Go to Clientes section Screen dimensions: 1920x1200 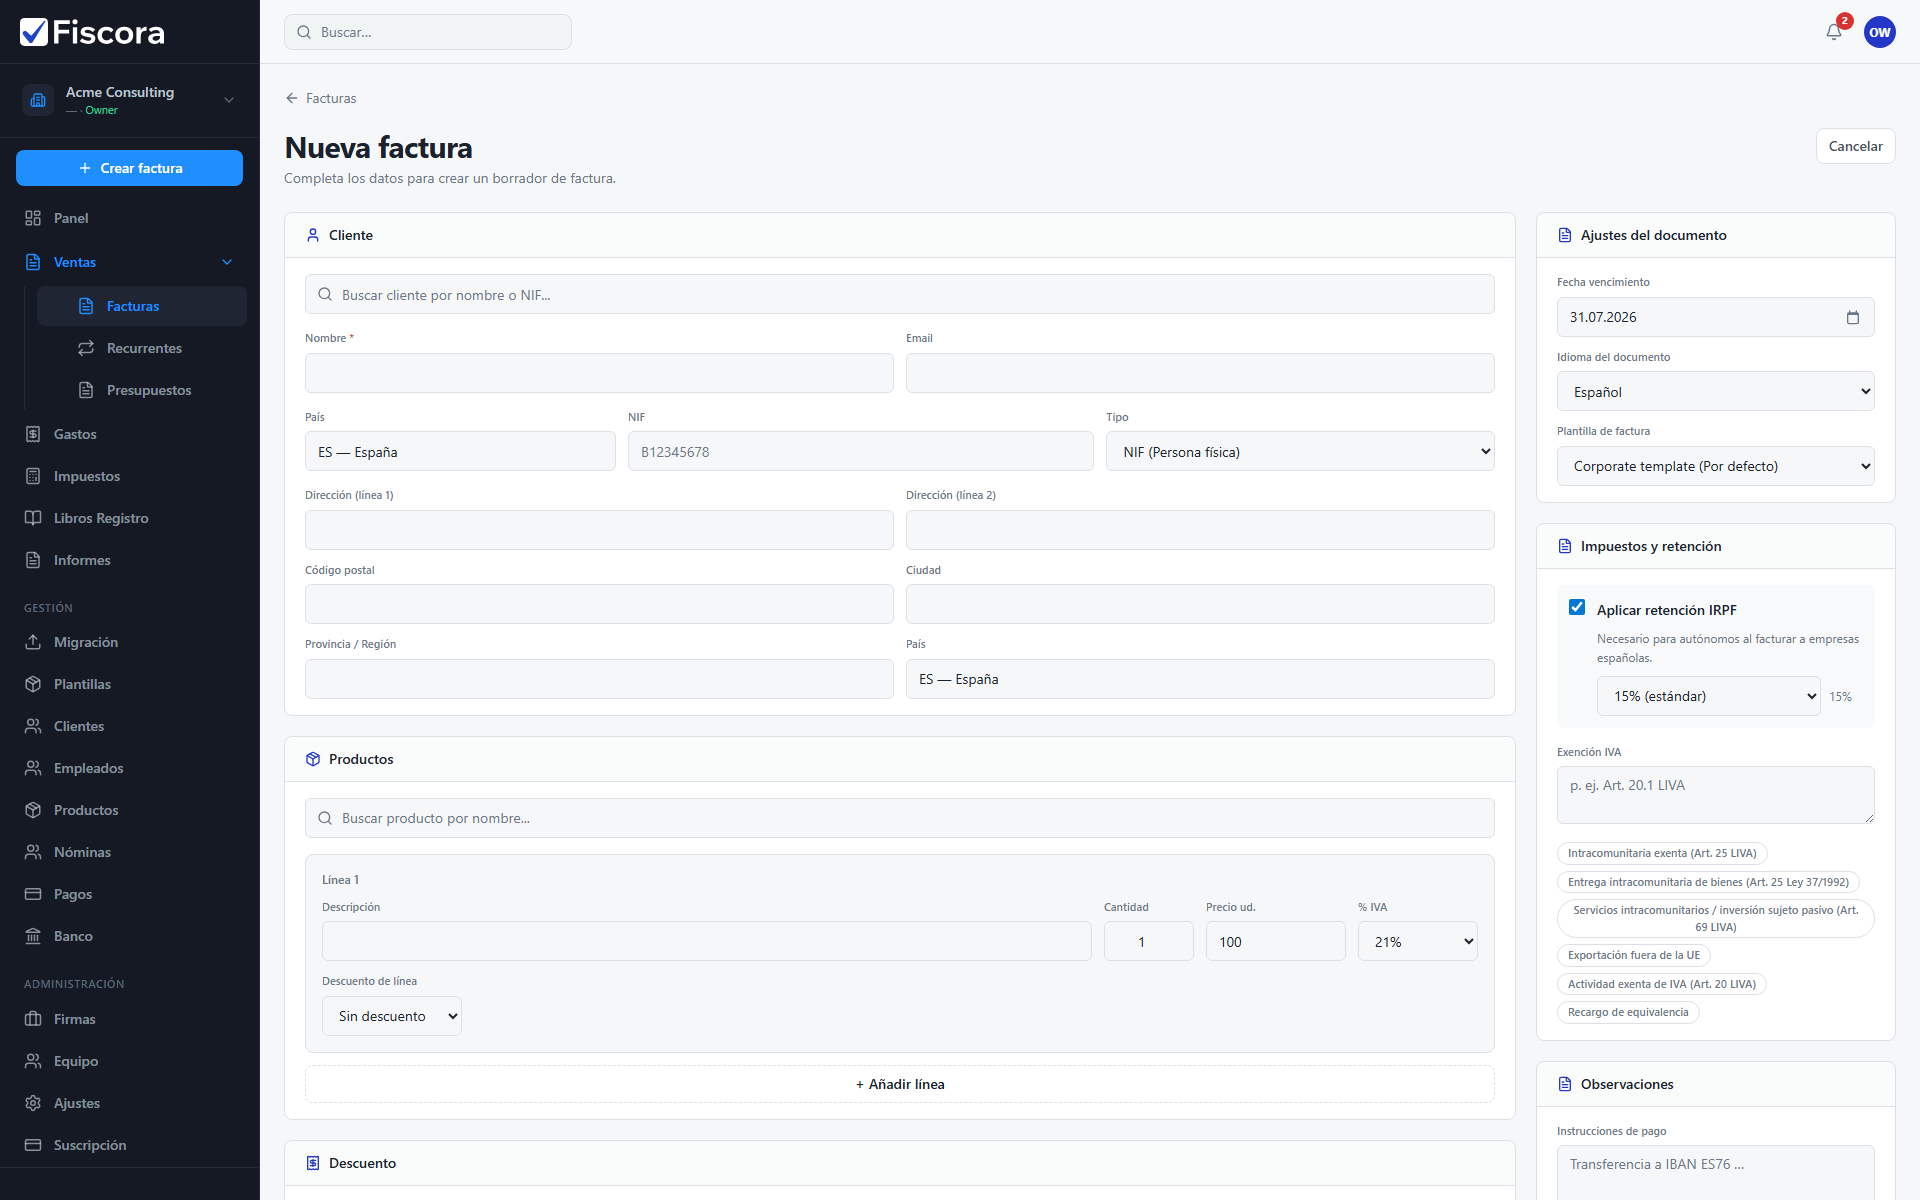point(129,726)
